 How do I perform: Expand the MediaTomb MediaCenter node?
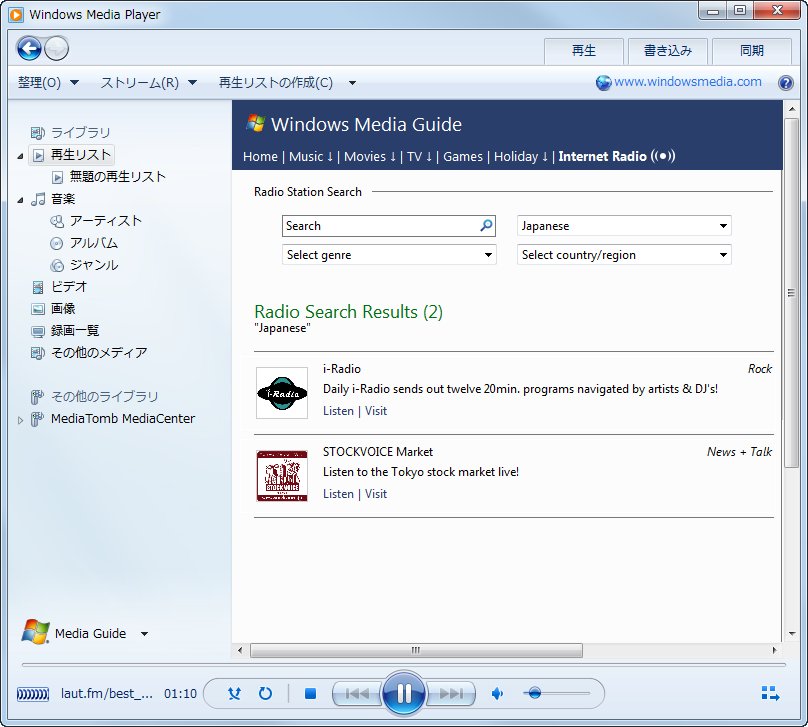pyautogui.click(x=20, y=420)
